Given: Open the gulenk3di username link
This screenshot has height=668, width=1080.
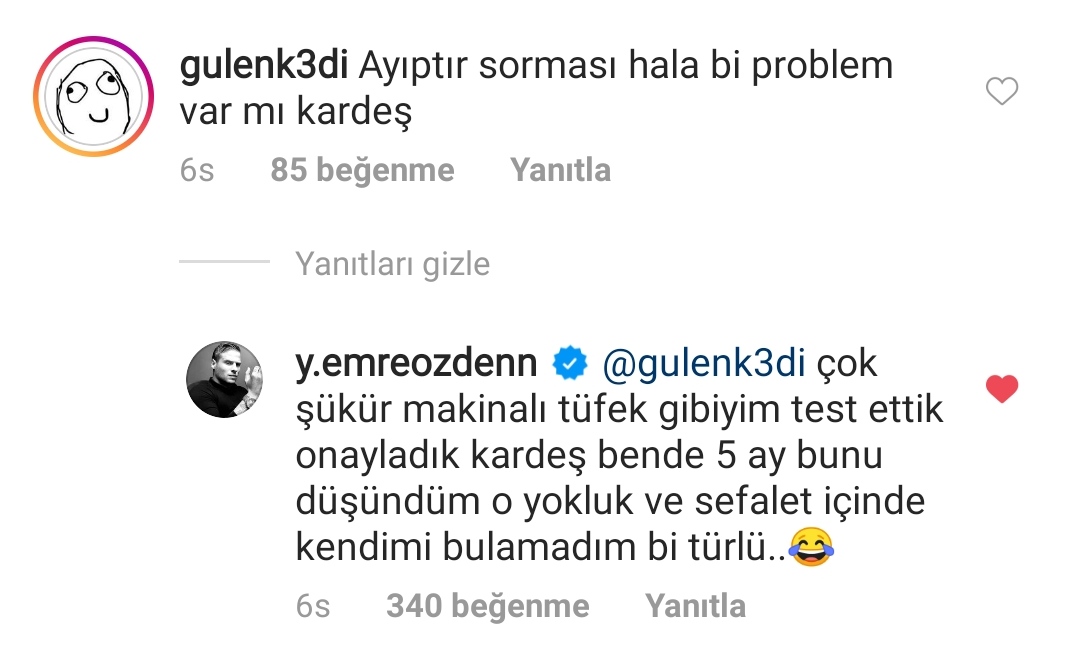Looking at the screenshot, I should [x=264, y=66].
